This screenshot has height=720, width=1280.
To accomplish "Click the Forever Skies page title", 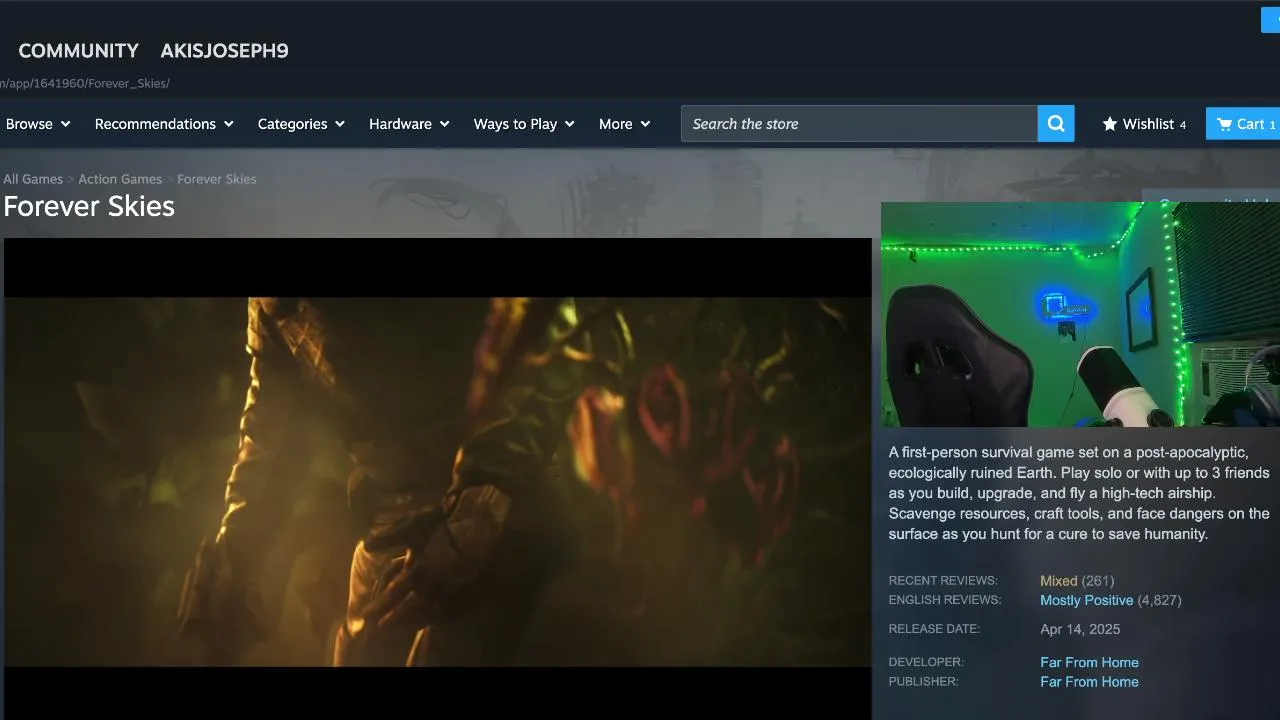I will tap(89, 206).
